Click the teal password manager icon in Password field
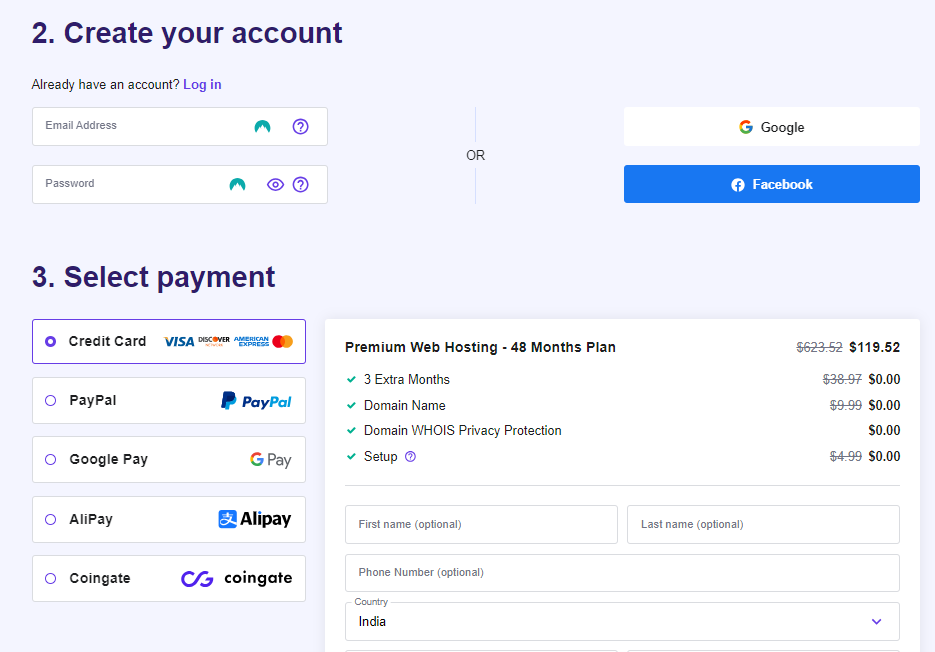 237,185
